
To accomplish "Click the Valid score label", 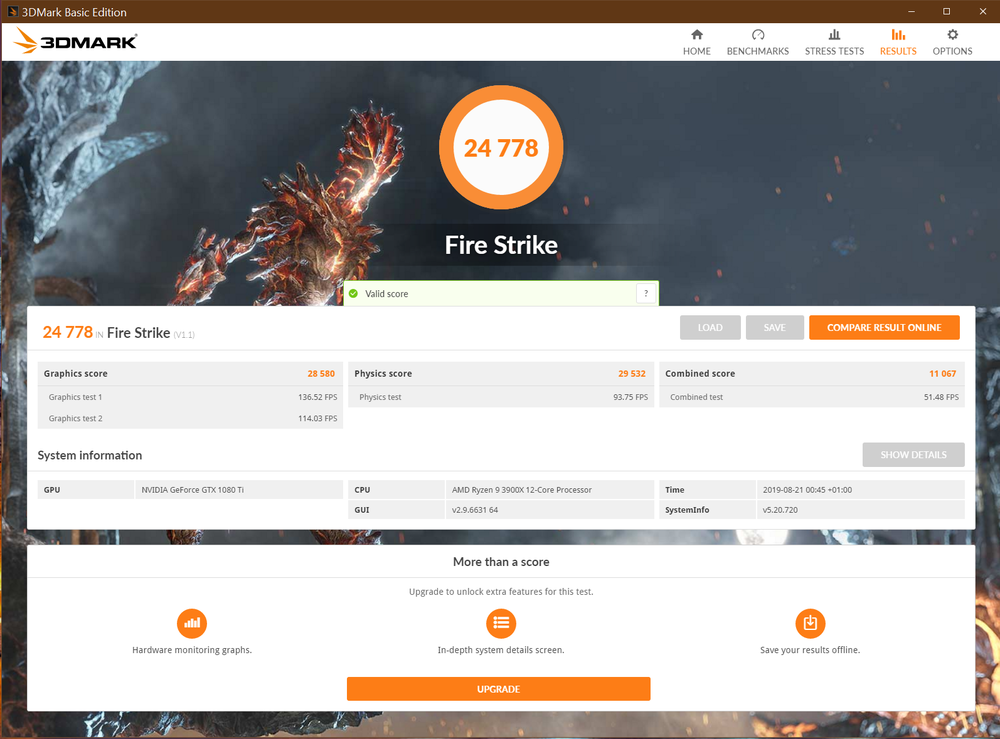I will (x=386, y=293).
